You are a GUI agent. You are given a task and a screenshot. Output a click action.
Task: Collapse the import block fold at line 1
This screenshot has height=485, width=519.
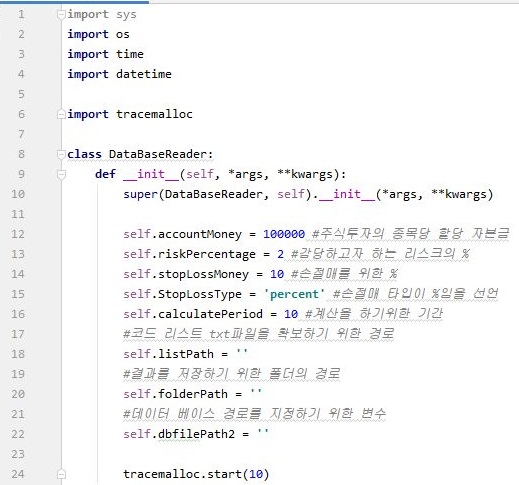[61, 15]
